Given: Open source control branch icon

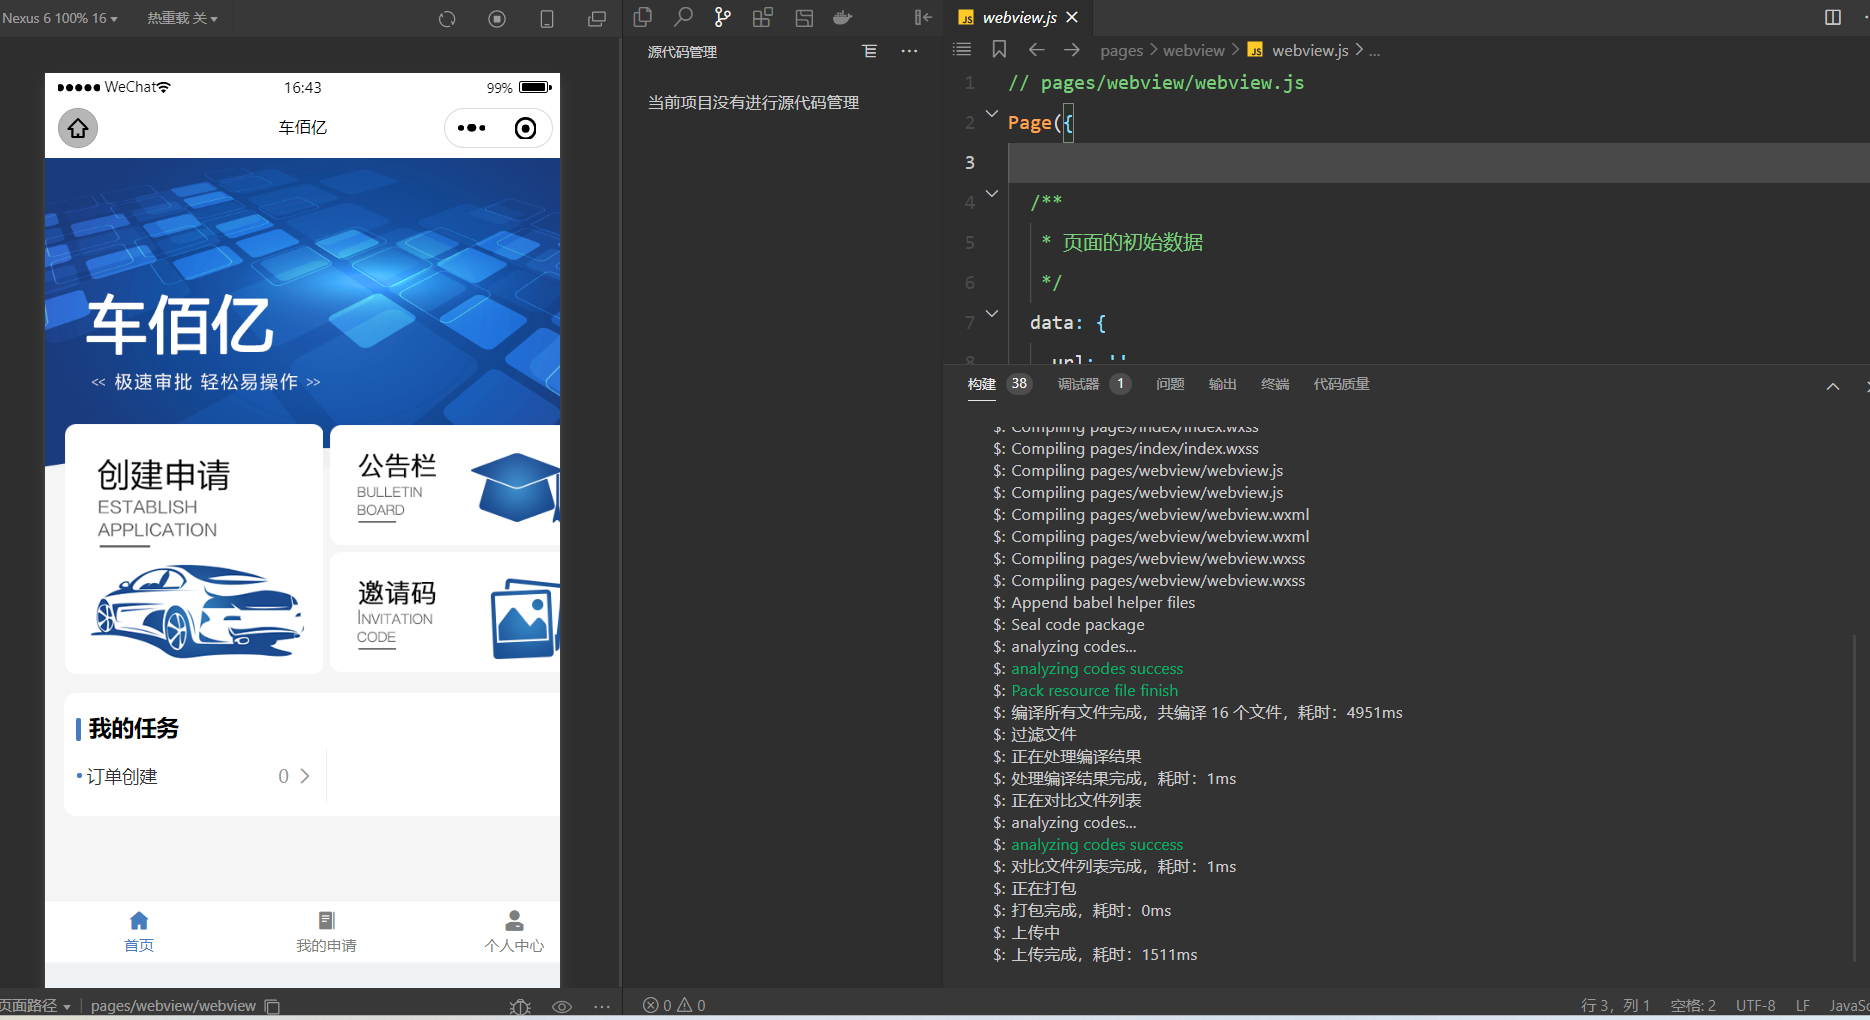Looking at the screenshot, I should (723, 17).
